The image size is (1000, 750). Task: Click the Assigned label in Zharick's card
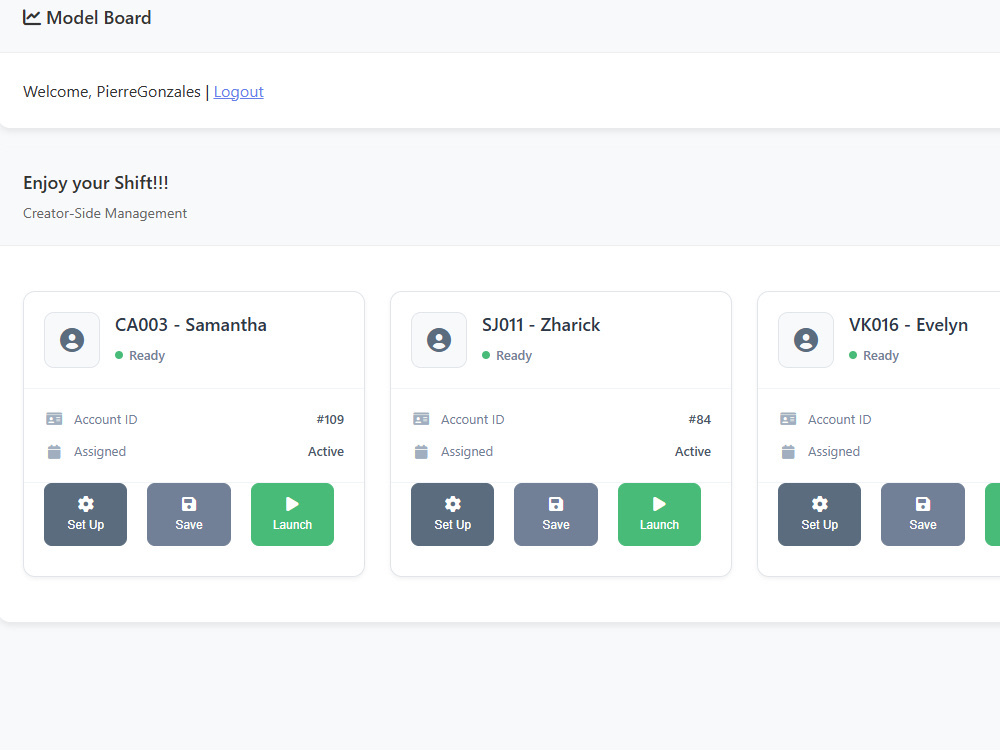467,452
